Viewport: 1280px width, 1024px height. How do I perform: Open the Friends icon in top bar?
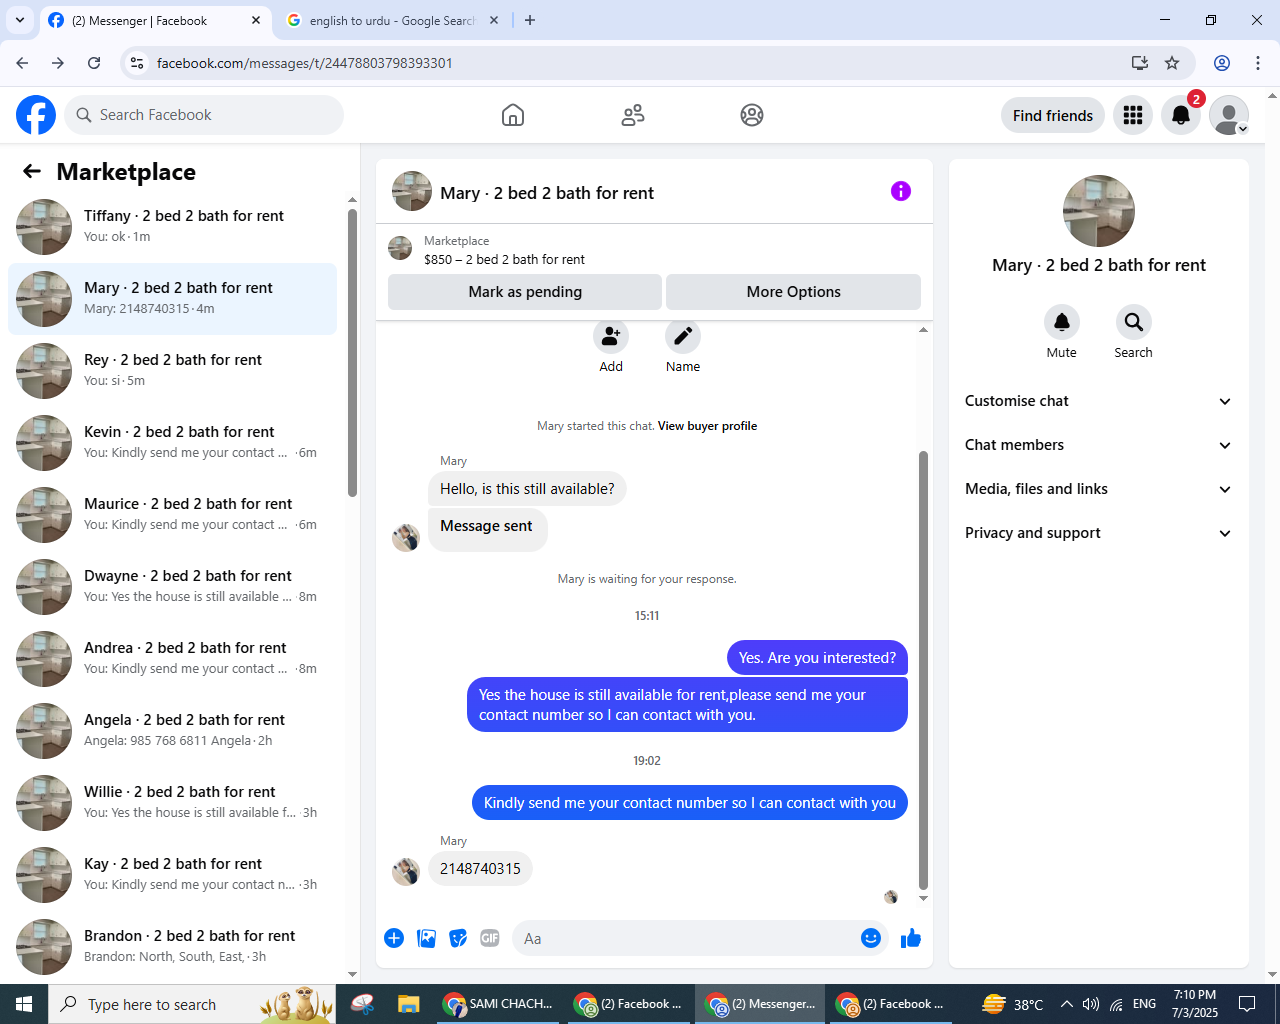click(633, 115)
